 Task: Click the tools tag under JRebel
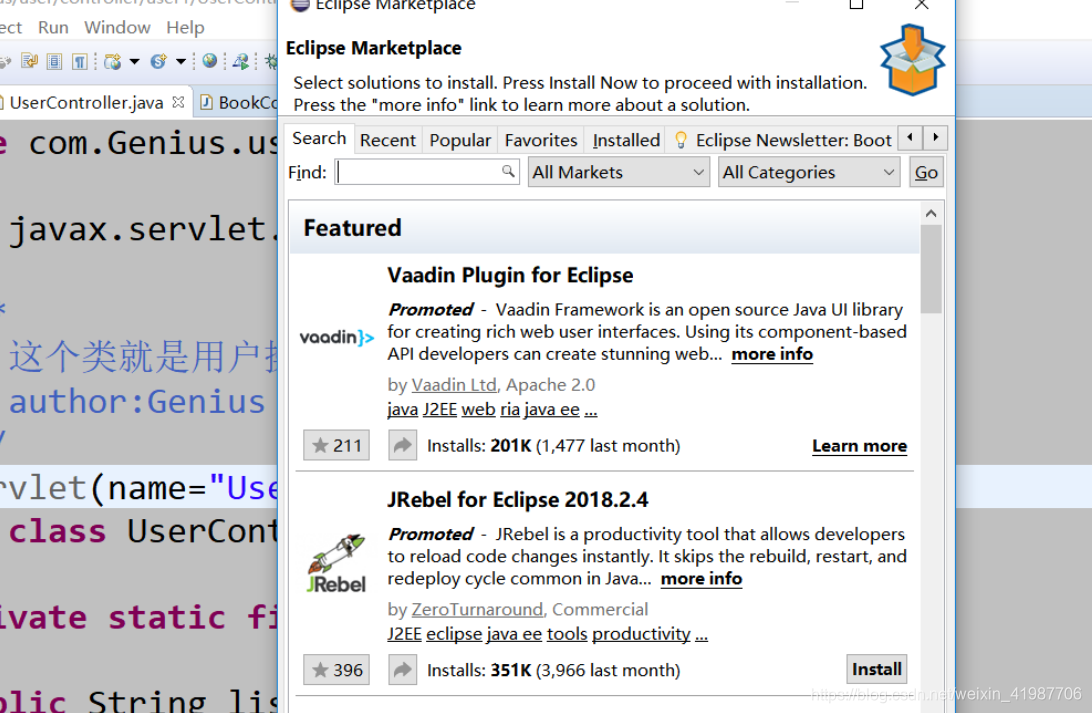[567, 634]
